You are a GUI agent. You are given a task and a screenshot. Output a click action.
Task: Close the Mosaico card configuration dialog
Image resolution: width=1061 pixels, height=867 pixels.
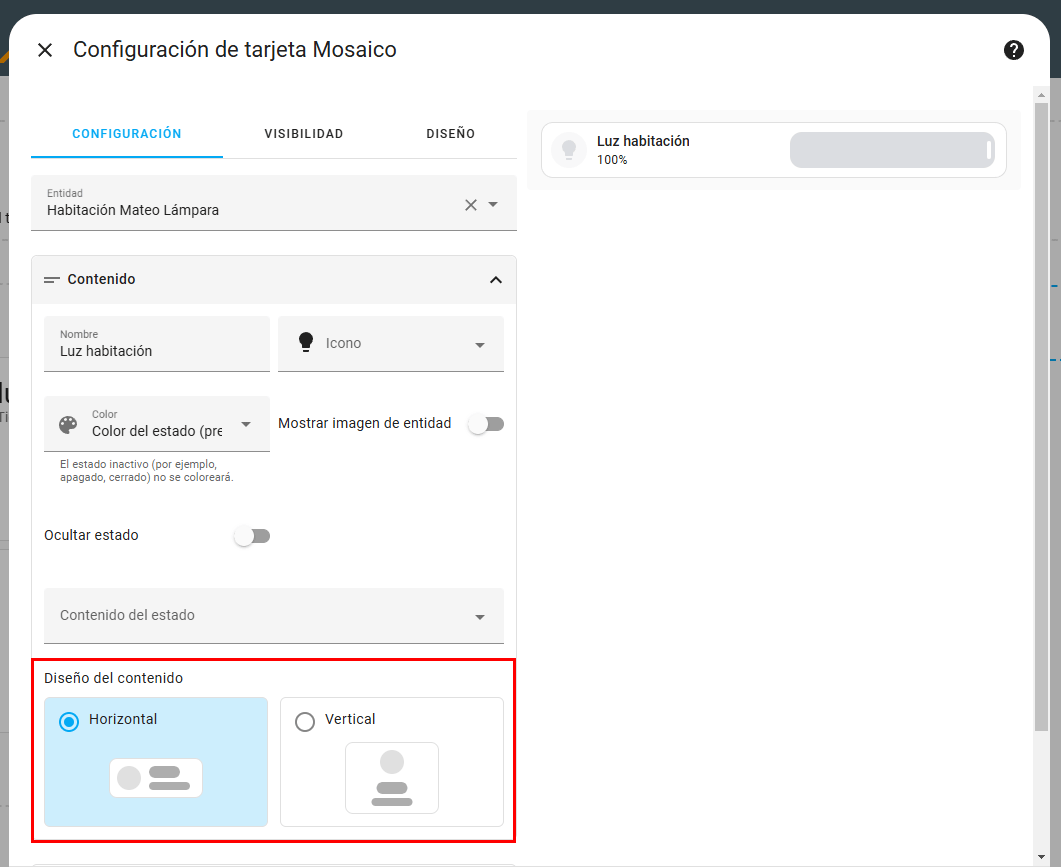[x=45, y=50]
